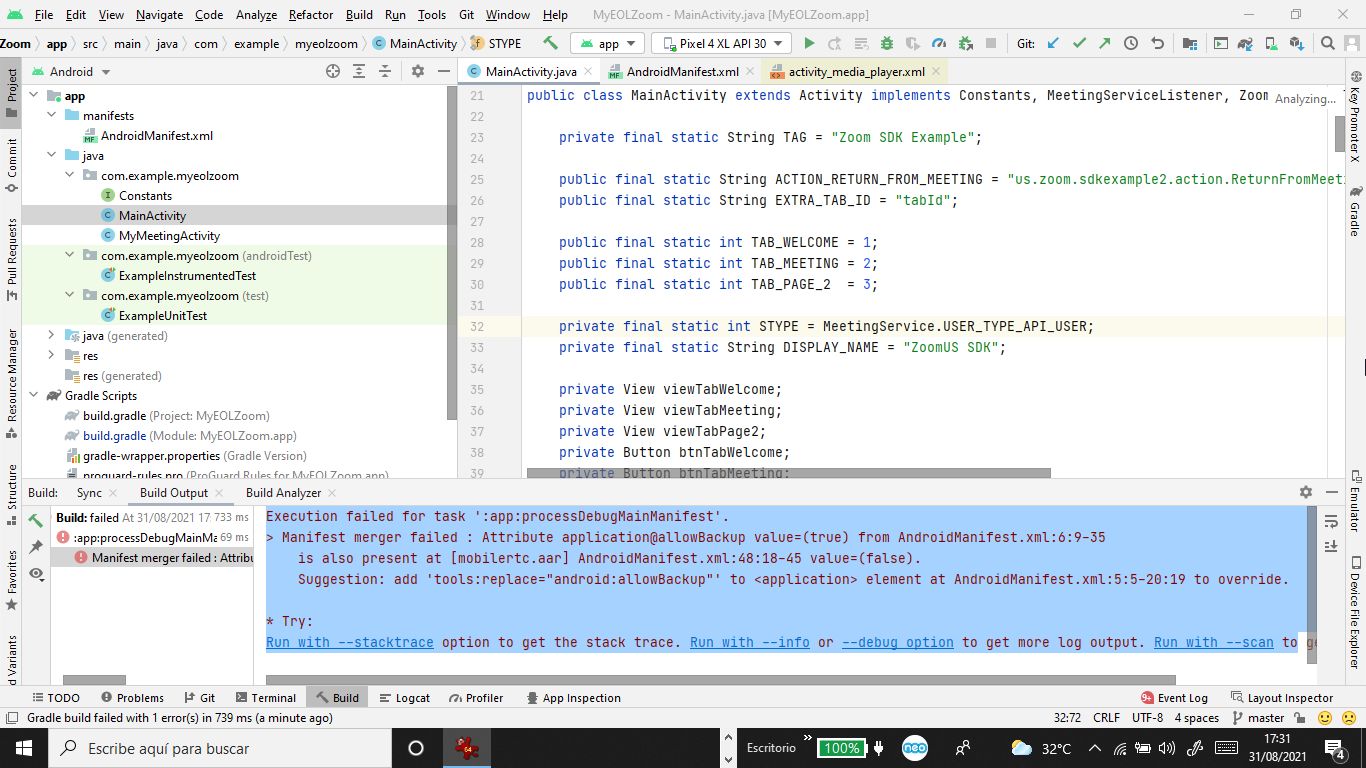Open the Analyze menu
Image resolution: width=1366 pixels, height=768 pixels.
click(257, 14)
